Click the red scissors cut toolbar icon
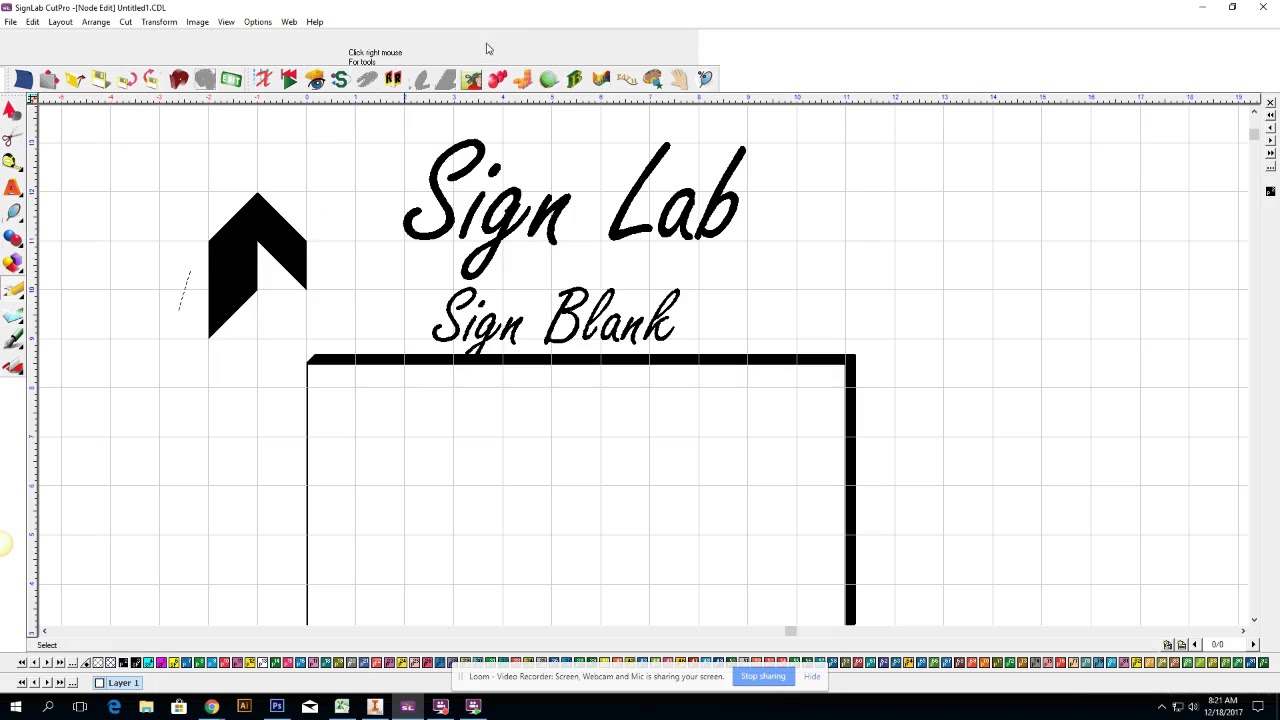This screenshot has height=720, width=1280. click(x=262, y=79)
